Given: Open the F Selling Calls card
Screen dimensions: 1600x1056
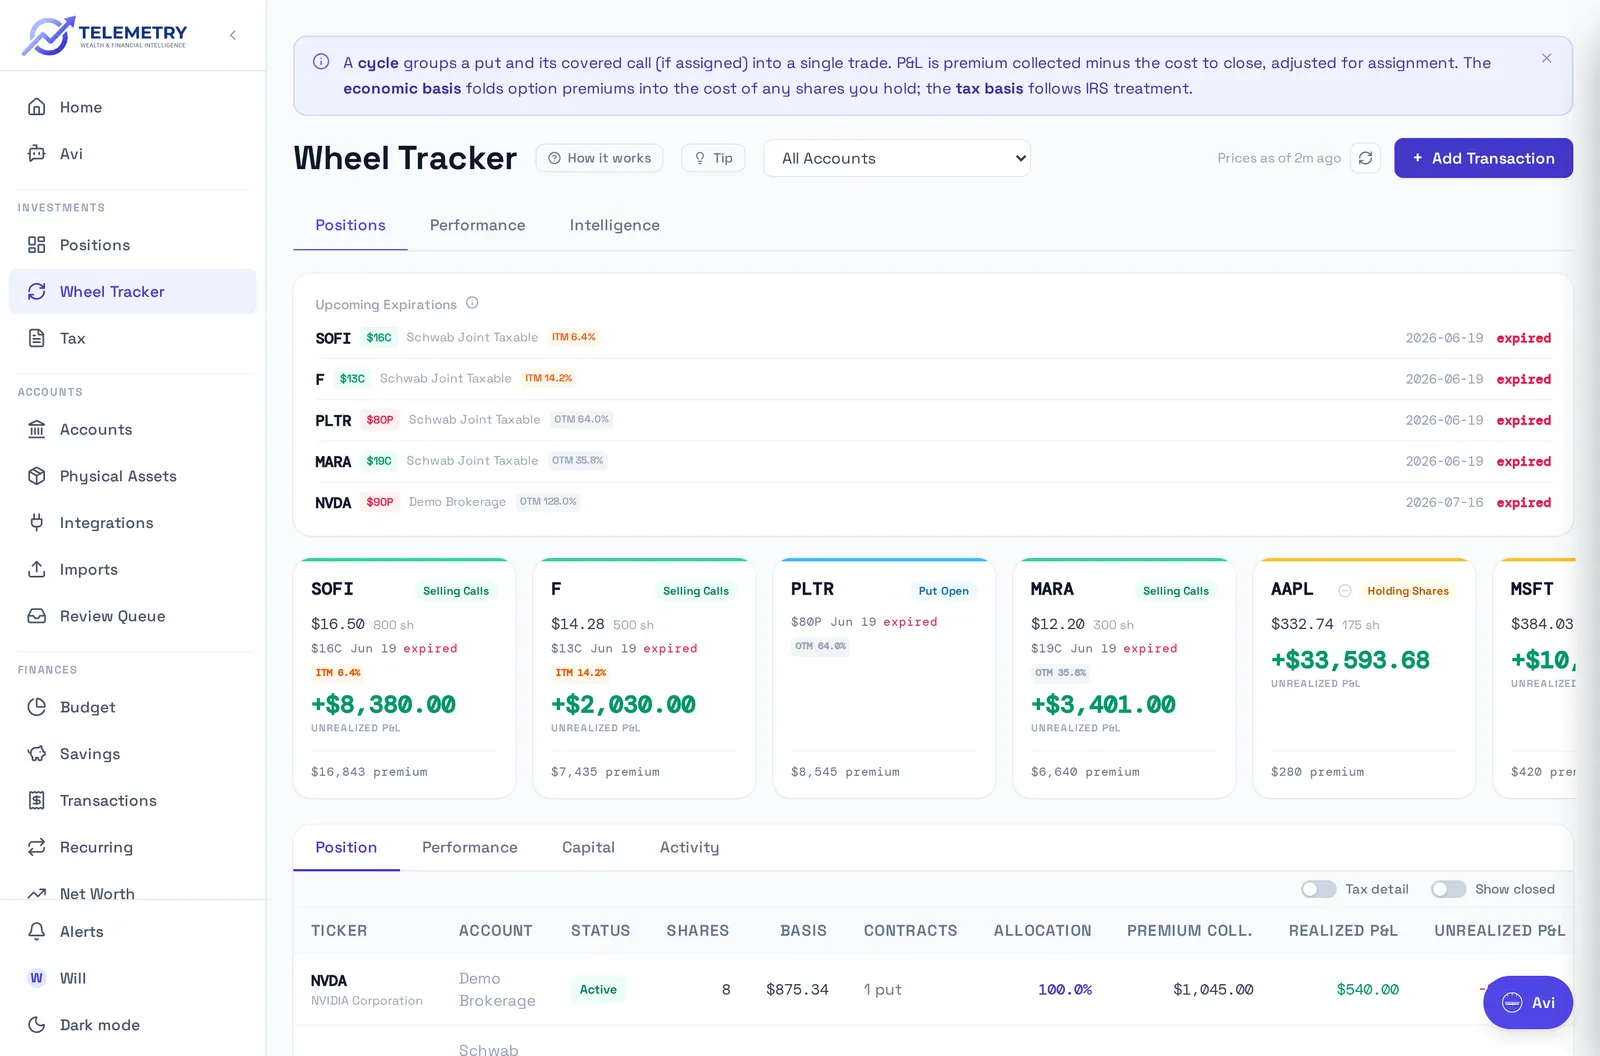Looking at the screenshot, I should (644, 678).
